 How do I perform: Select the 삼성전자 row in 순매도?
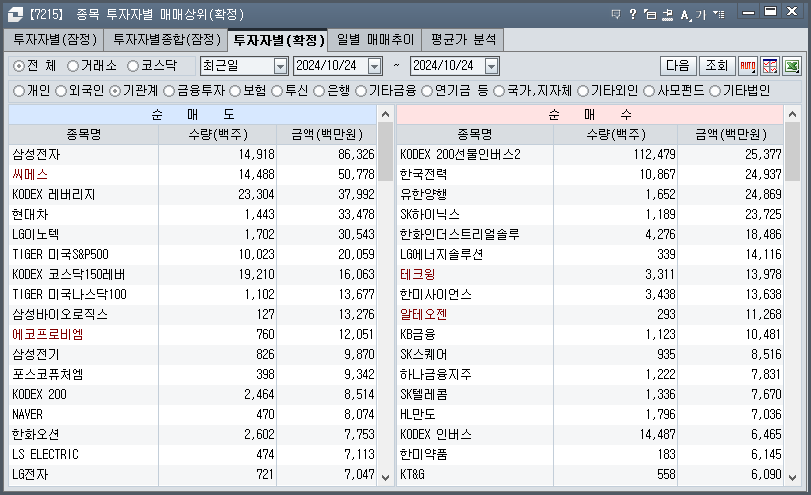click(x=192, y=154)
